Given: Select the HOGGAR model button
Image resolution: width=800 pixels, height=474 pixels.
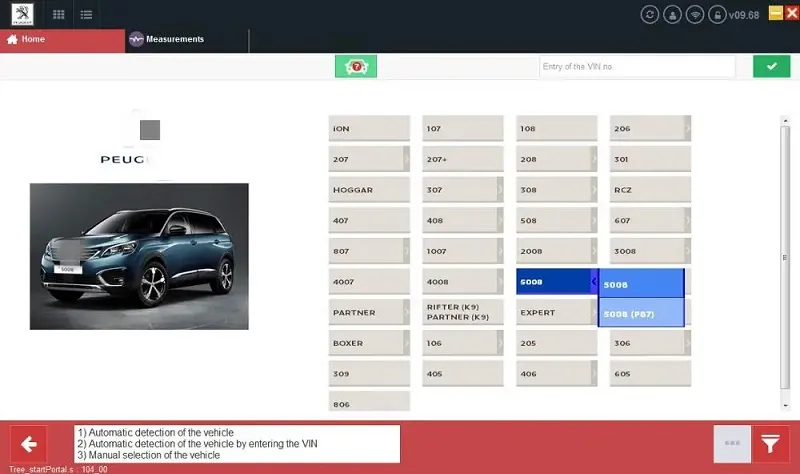Looking at the screenshot, I should (369, 189).
